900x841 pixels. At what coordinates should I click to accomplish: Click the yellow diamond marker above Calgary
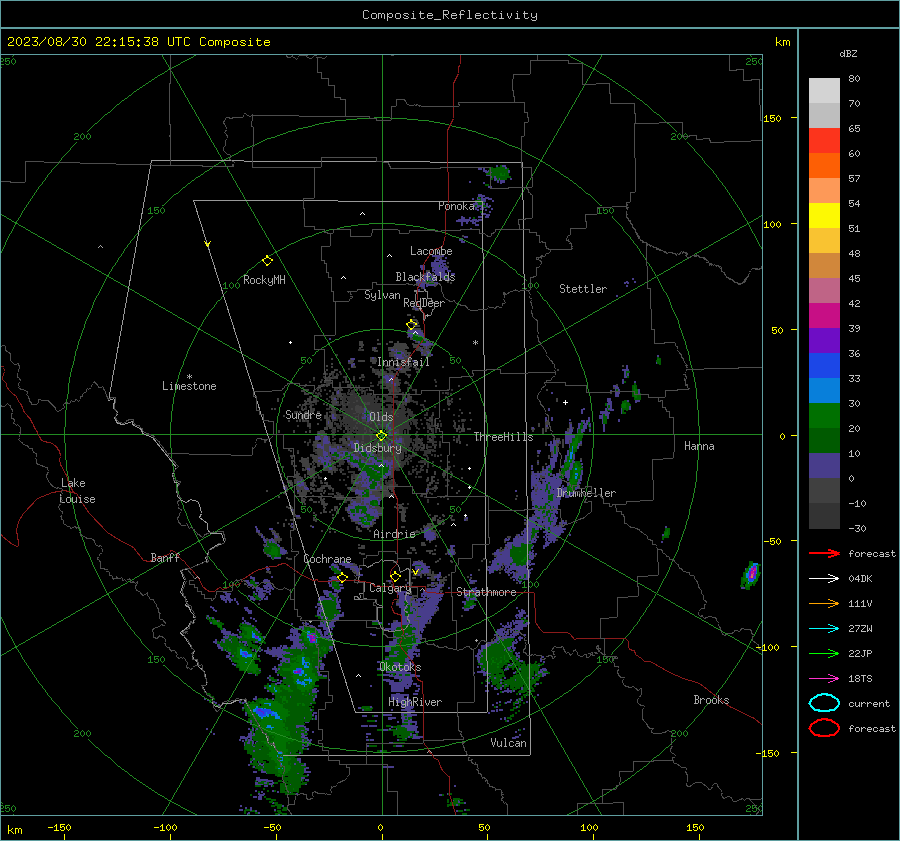[395, 576]
